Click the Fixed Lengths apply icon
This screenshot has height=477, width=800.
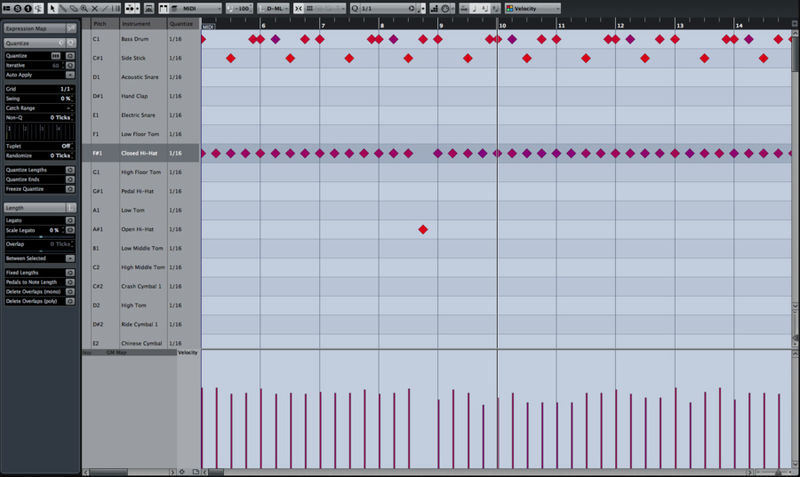(70, 272)
